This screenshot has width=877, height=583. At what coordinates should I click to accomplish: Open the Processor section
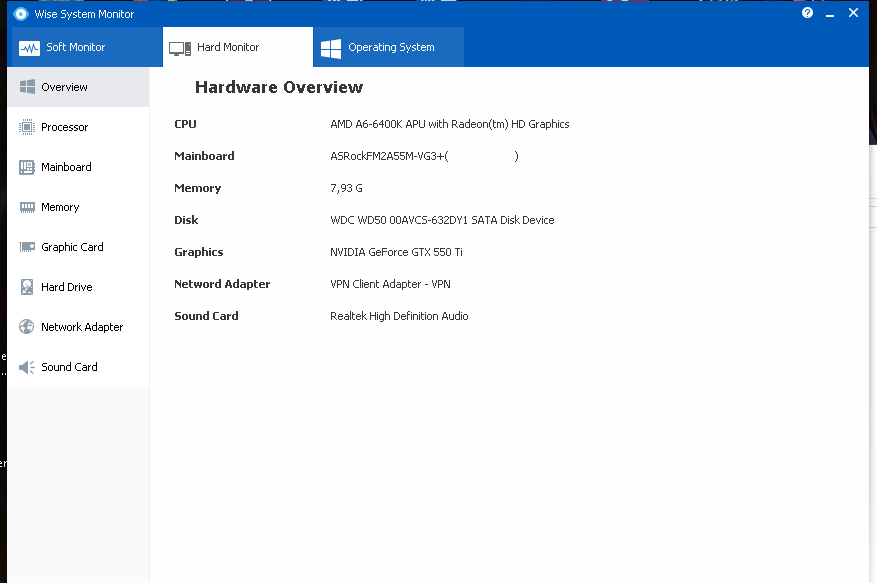78,127
